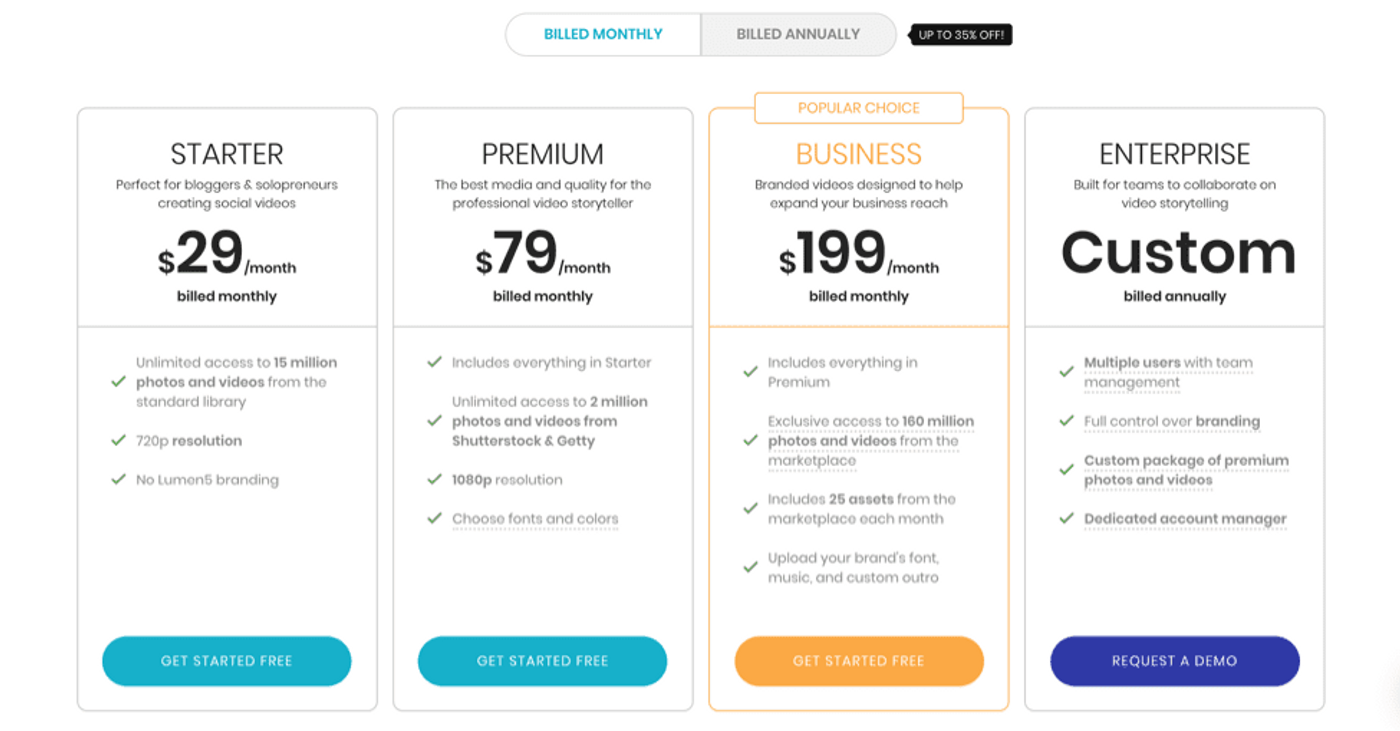Click the POPULAR CHOICE label above Business
This screenshot has height=731, width=1400.
click(x=858, y=108)
